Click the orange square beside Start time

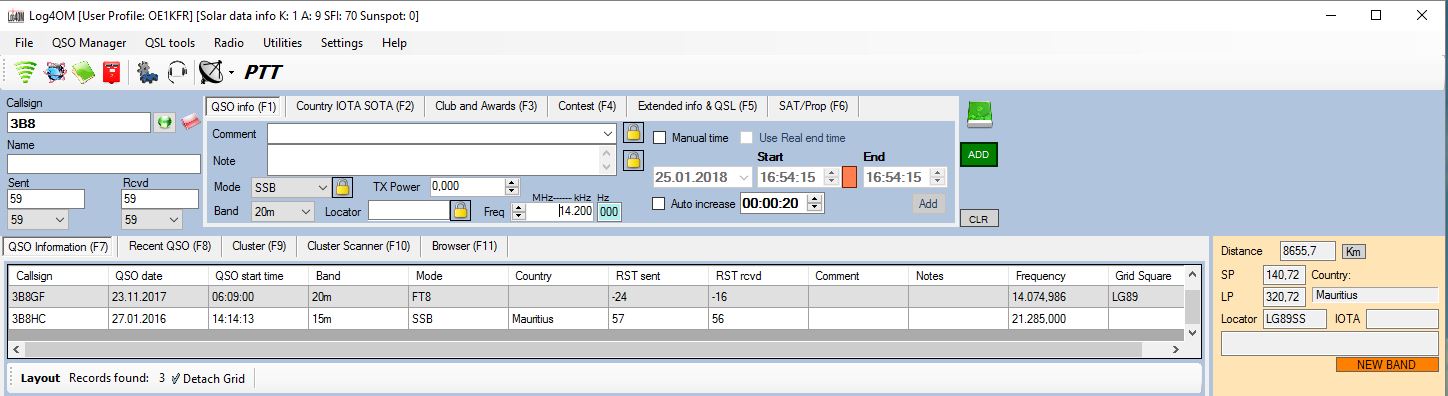[849, 177]
